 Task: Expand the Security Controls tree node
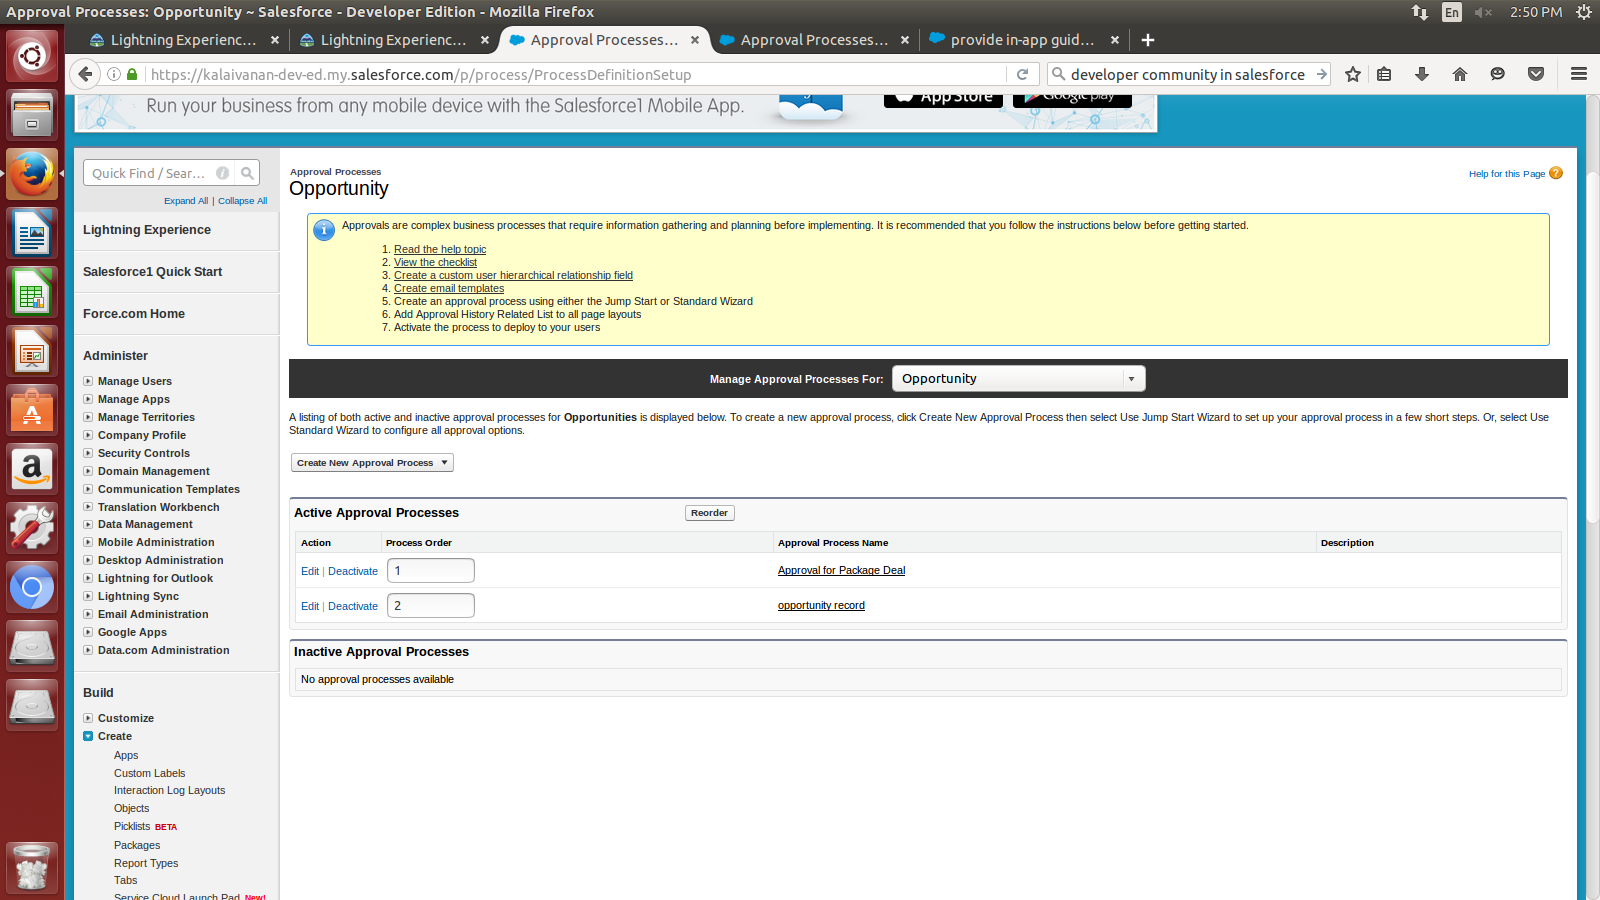pyautogui.click(x=88, y=453)
